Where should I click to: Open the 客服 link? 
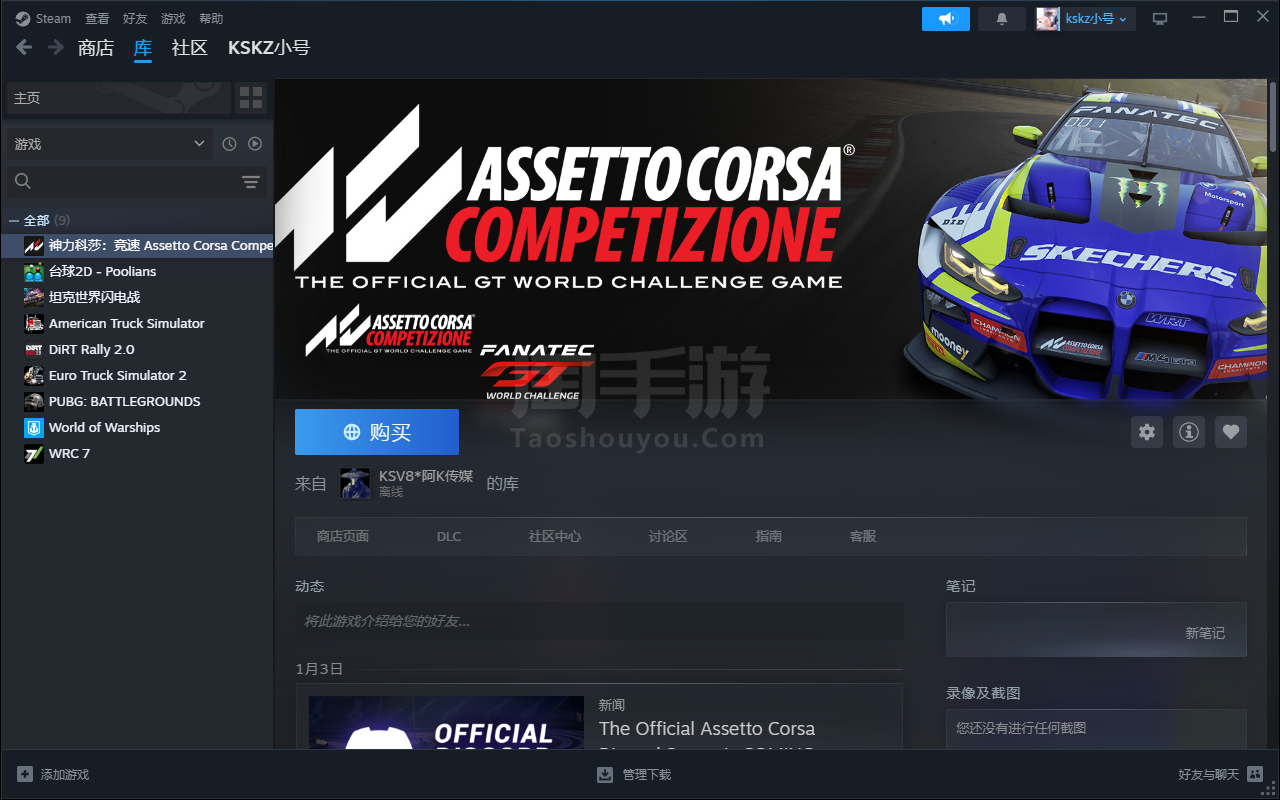tap(863, 536)
